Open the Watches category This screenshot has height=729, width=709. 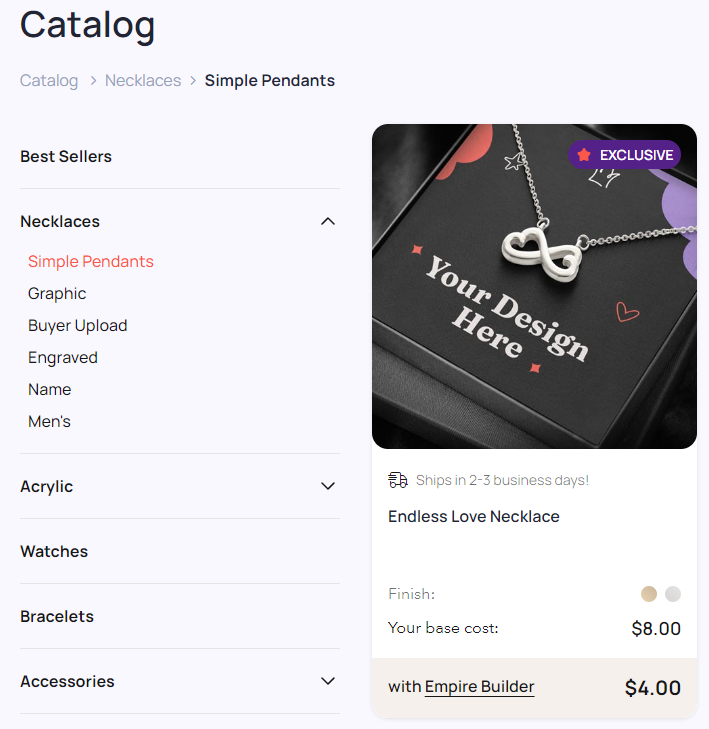coord(54,551)
